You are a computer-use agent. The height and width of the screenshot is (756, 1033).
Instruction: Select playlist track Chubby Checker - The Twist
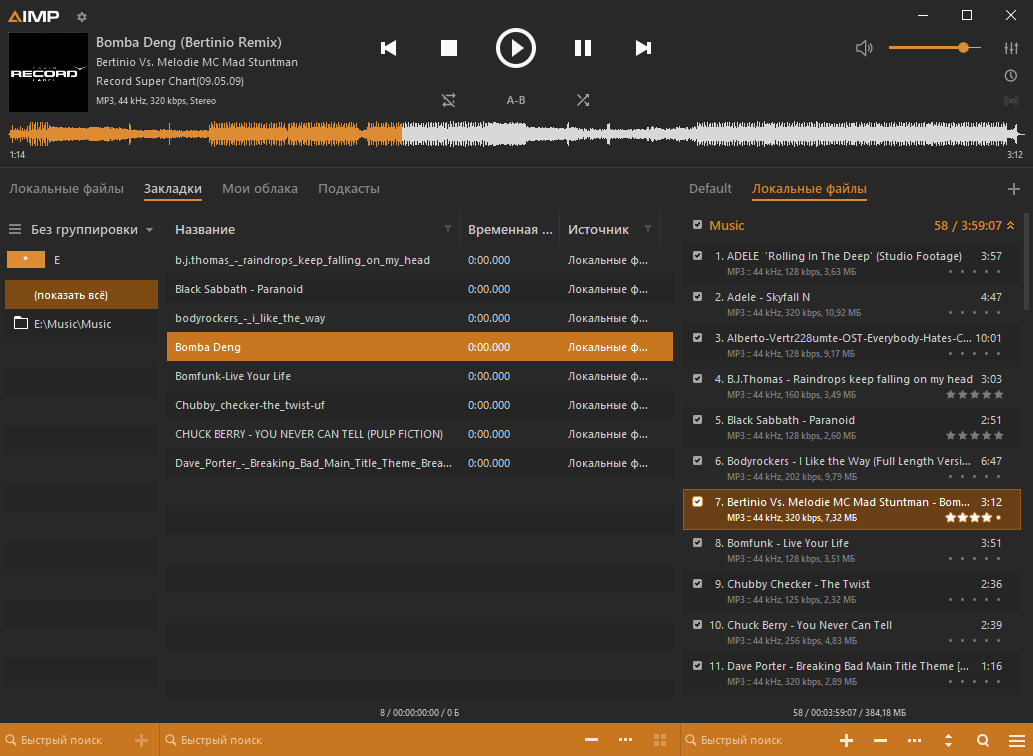(x=852, y=591)
